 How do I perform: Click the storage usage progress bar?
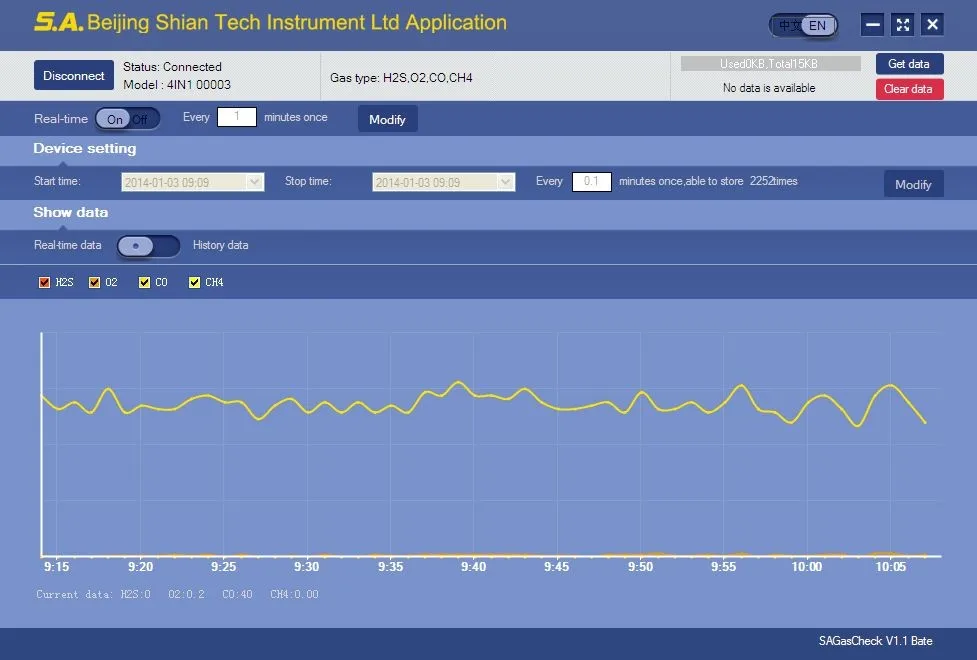click(x=770, y=64)
